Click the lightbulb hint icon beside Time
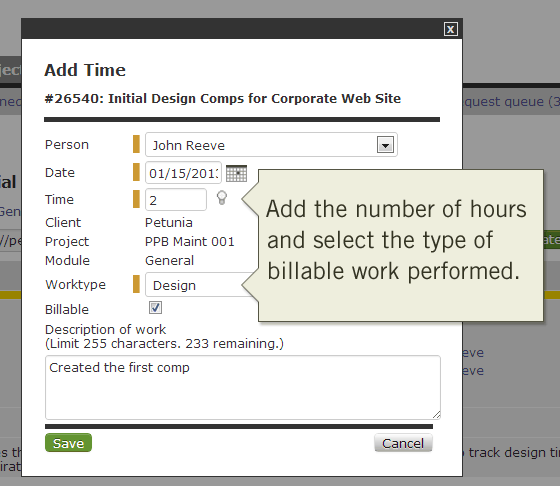The width and height of the screenshot is (560, 486). (x=222, y=197)
